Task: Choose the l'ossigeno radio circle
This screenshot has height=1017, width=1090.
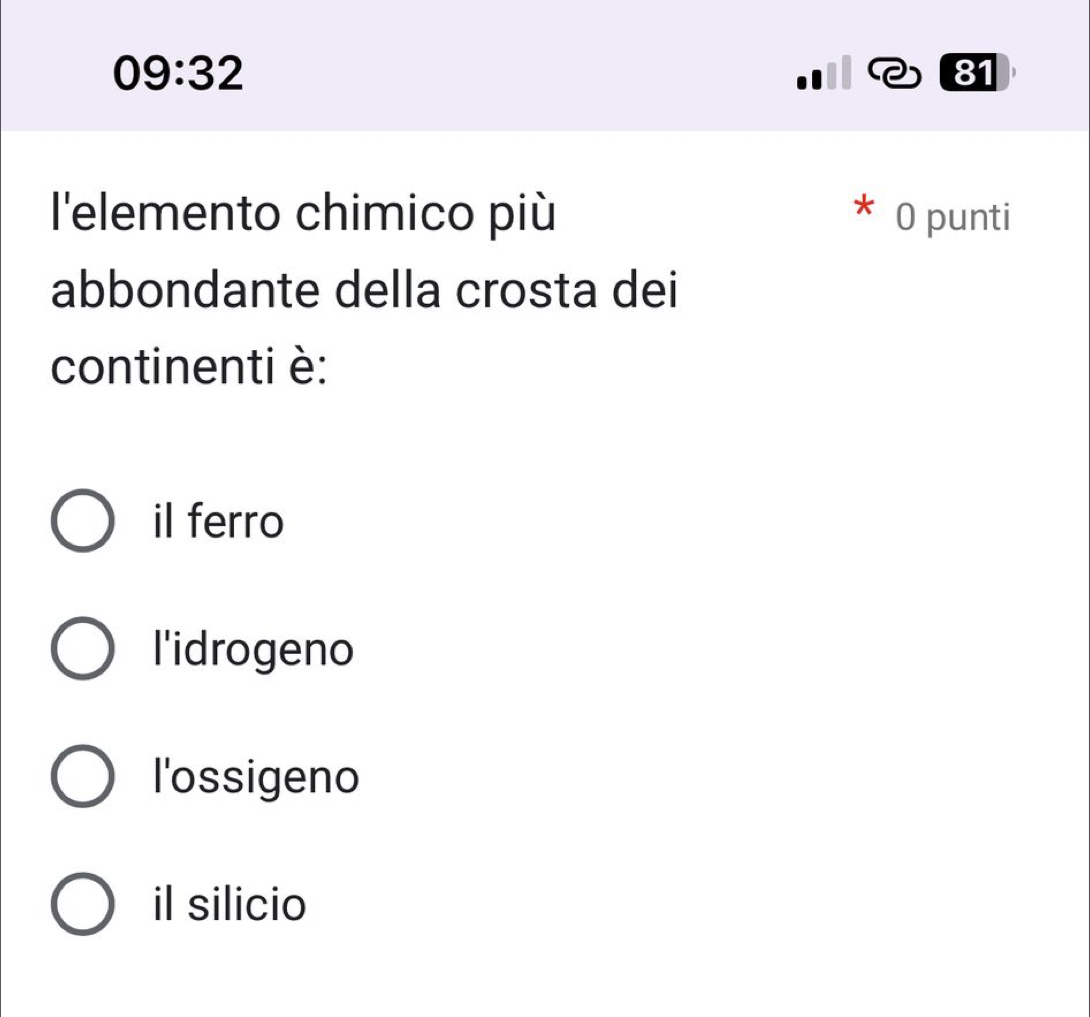Action: pos(82,777)
